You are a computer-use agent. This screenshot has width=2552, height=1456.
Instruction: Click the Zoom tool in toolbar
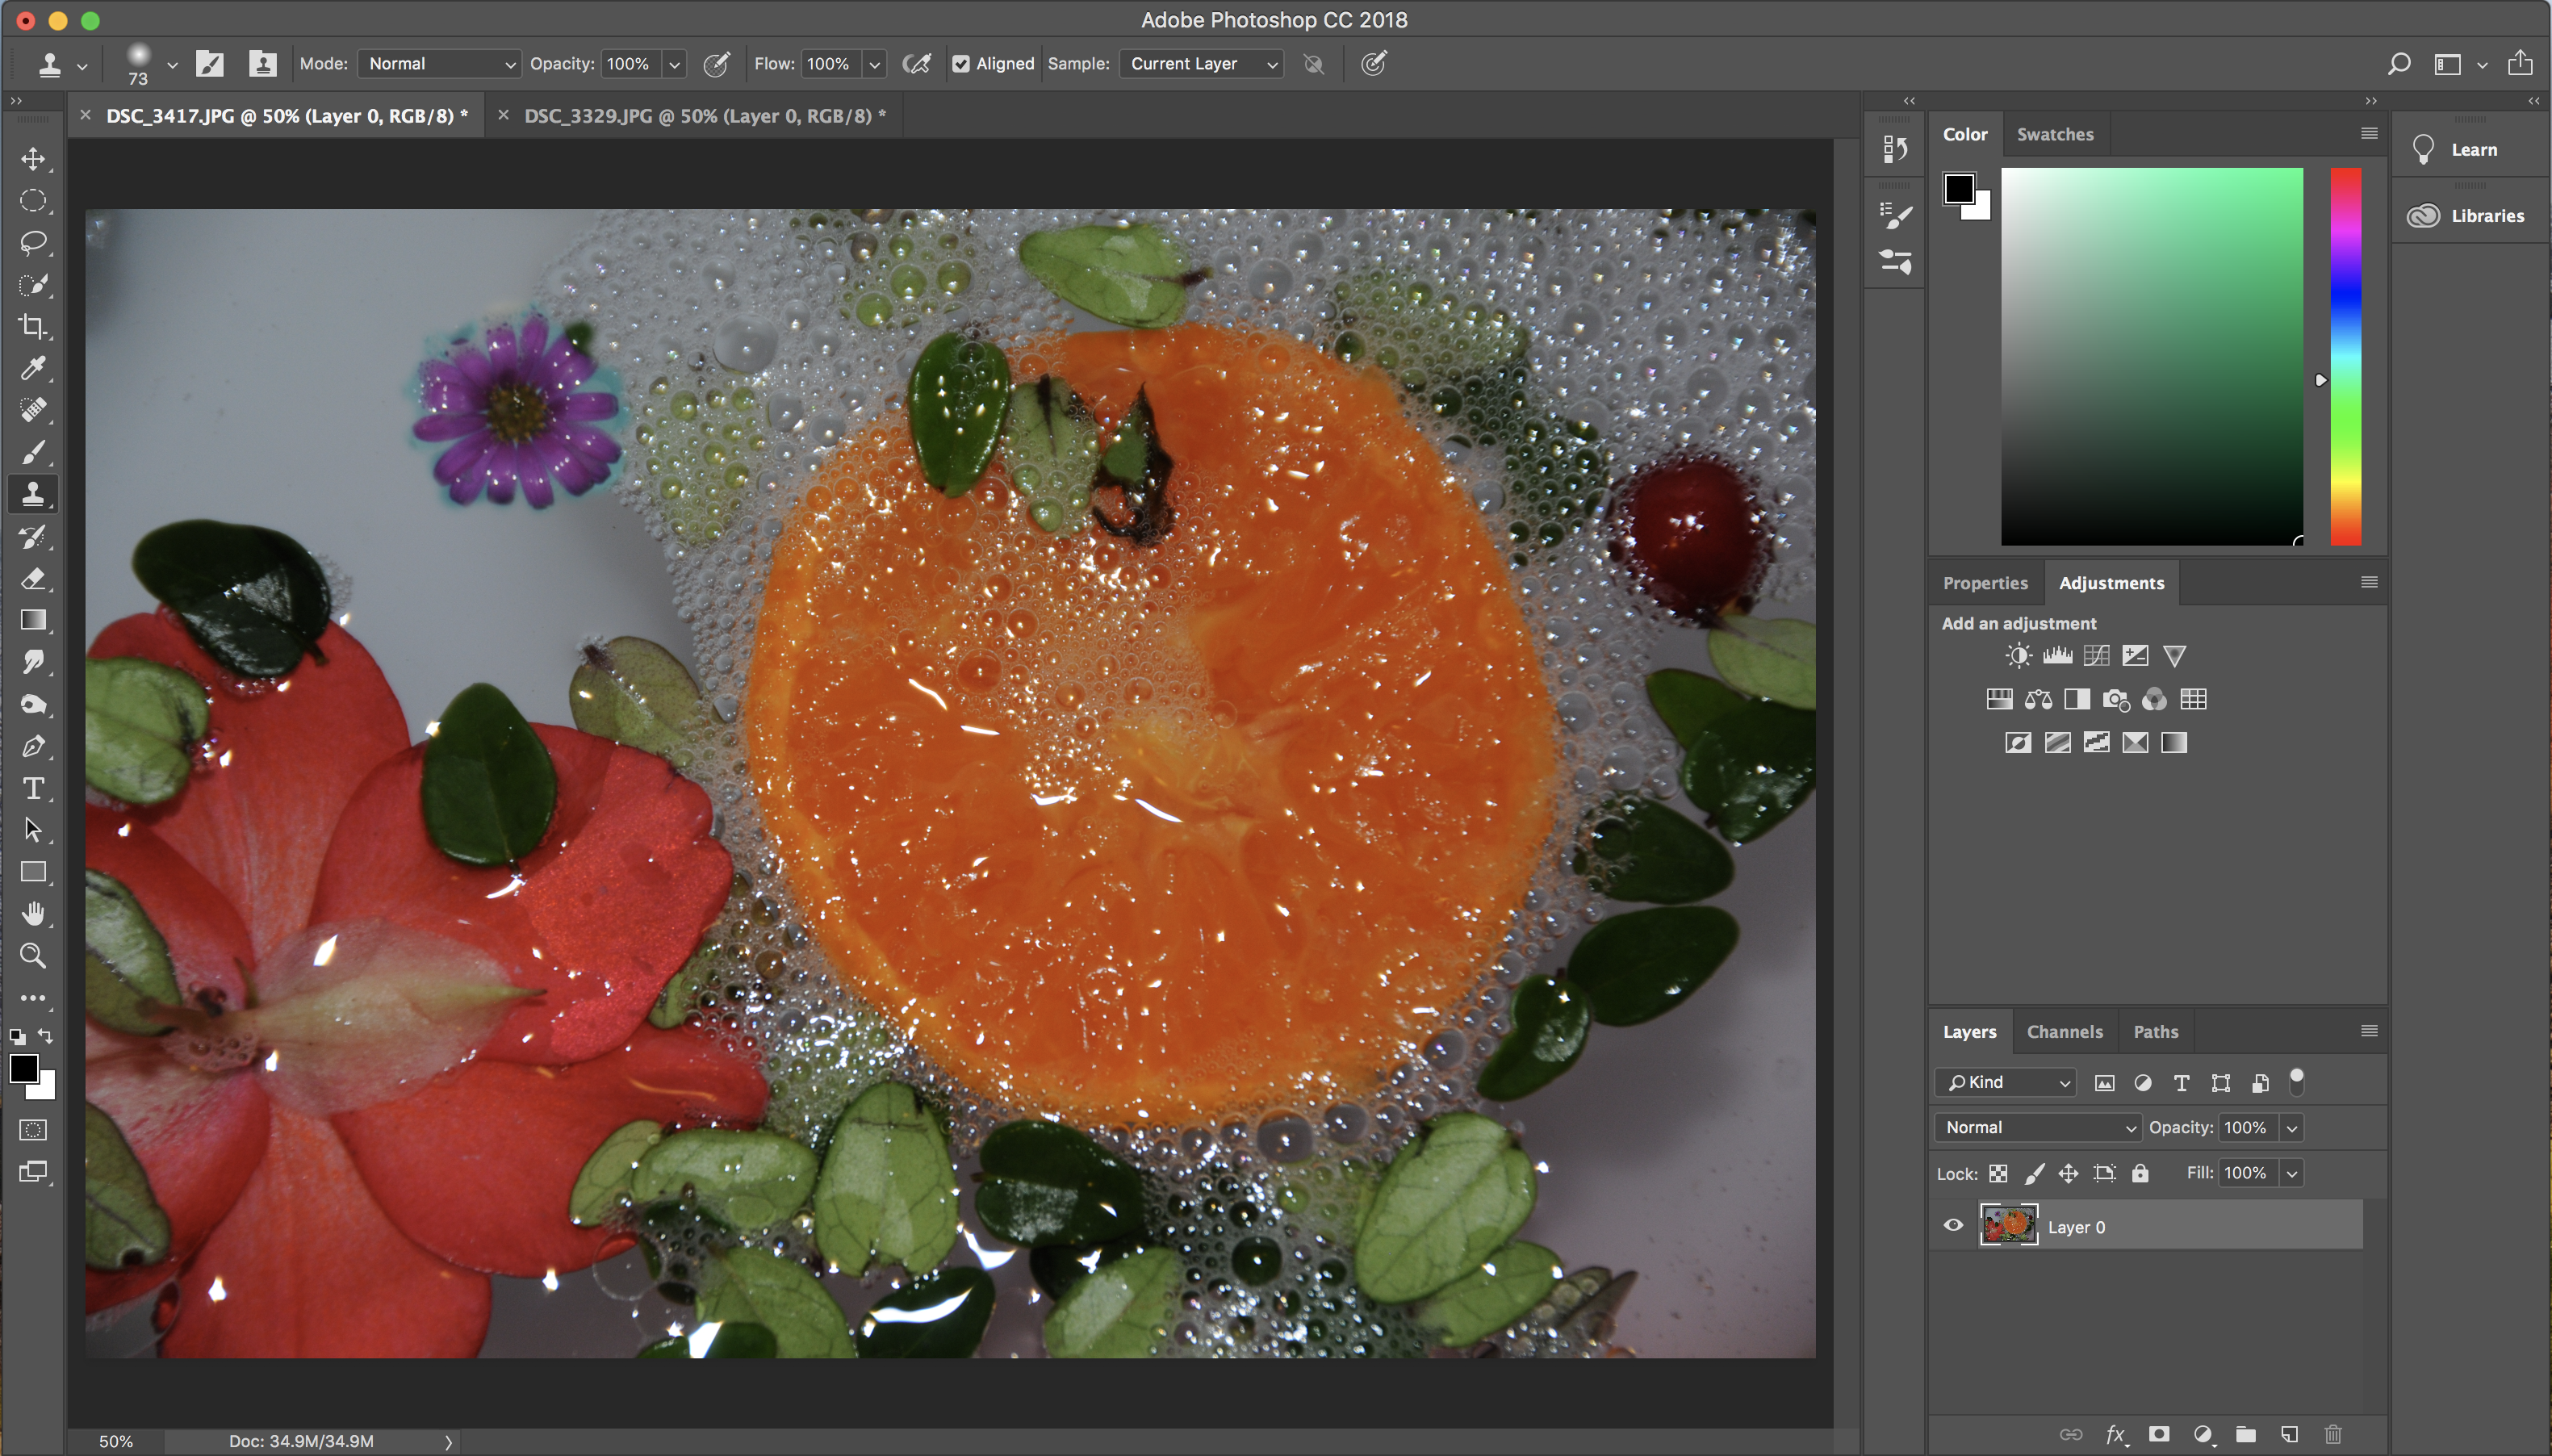click(x=33, y=956)
